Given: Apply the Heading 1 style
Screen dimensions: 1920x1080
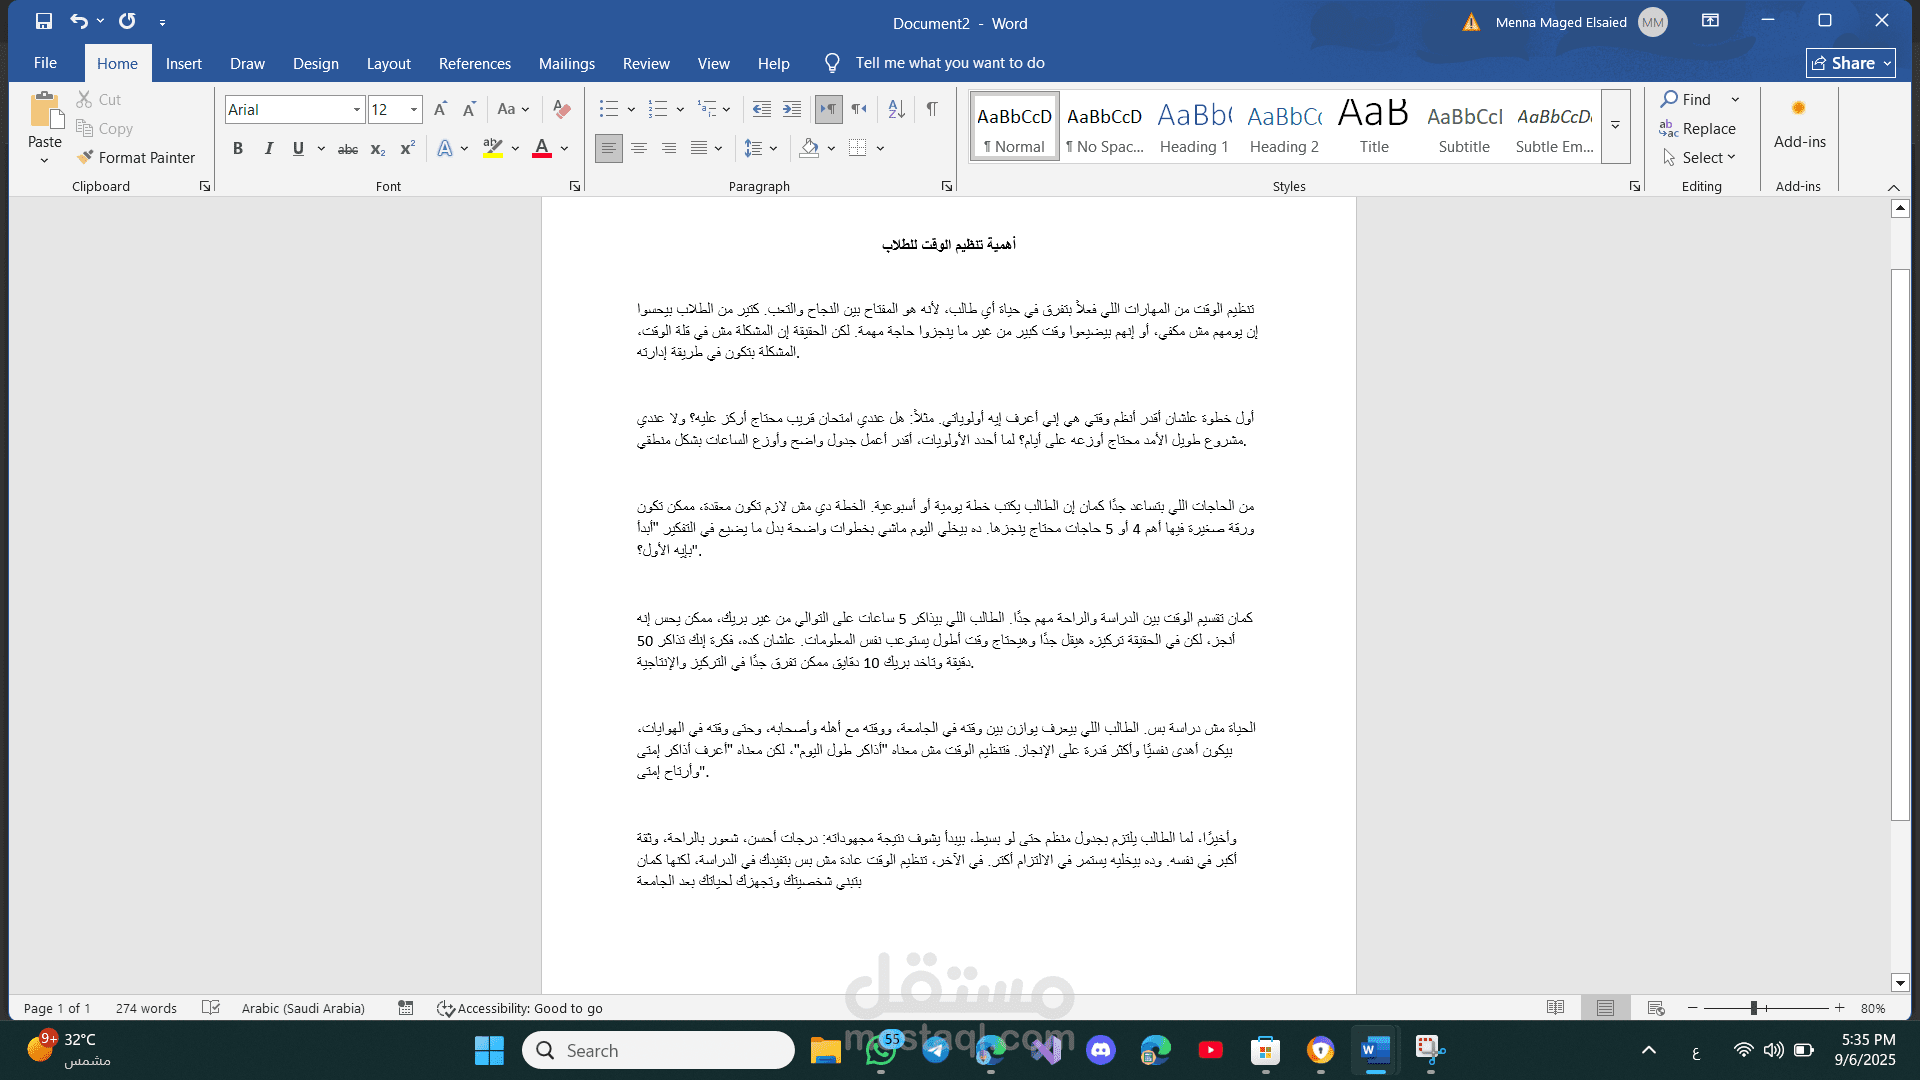Looking at the screenshot, I should [x=1194, y=127].
